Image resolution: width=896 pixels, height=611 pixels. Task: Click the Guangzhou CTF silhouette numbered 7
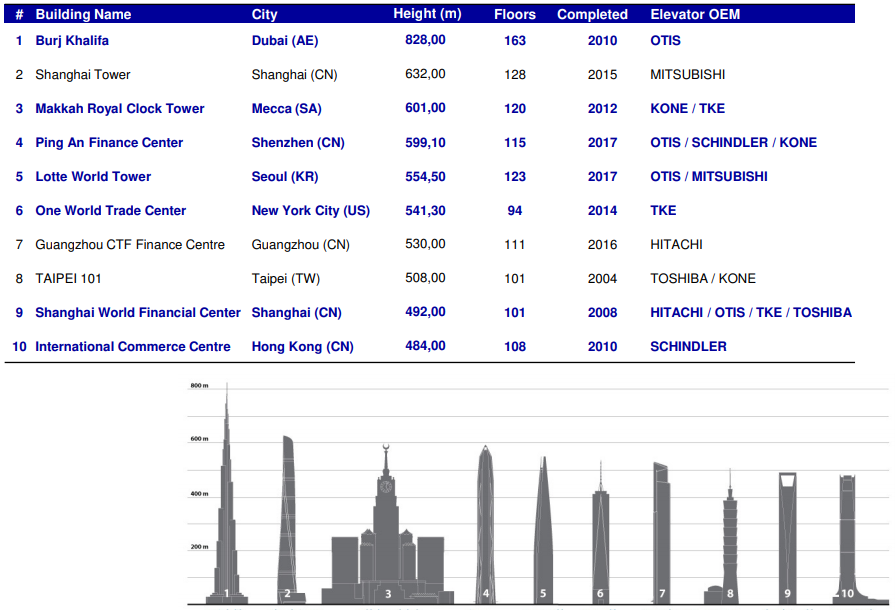(x=662, y=532)
